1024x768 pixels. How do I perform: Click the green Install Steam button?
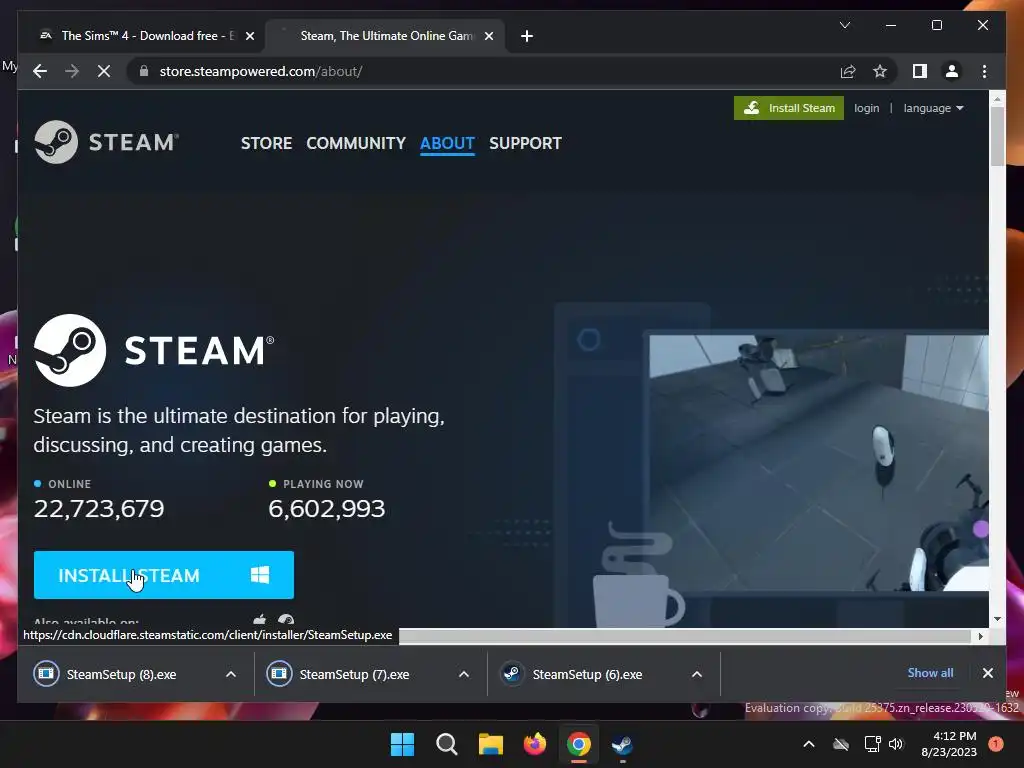789,108
